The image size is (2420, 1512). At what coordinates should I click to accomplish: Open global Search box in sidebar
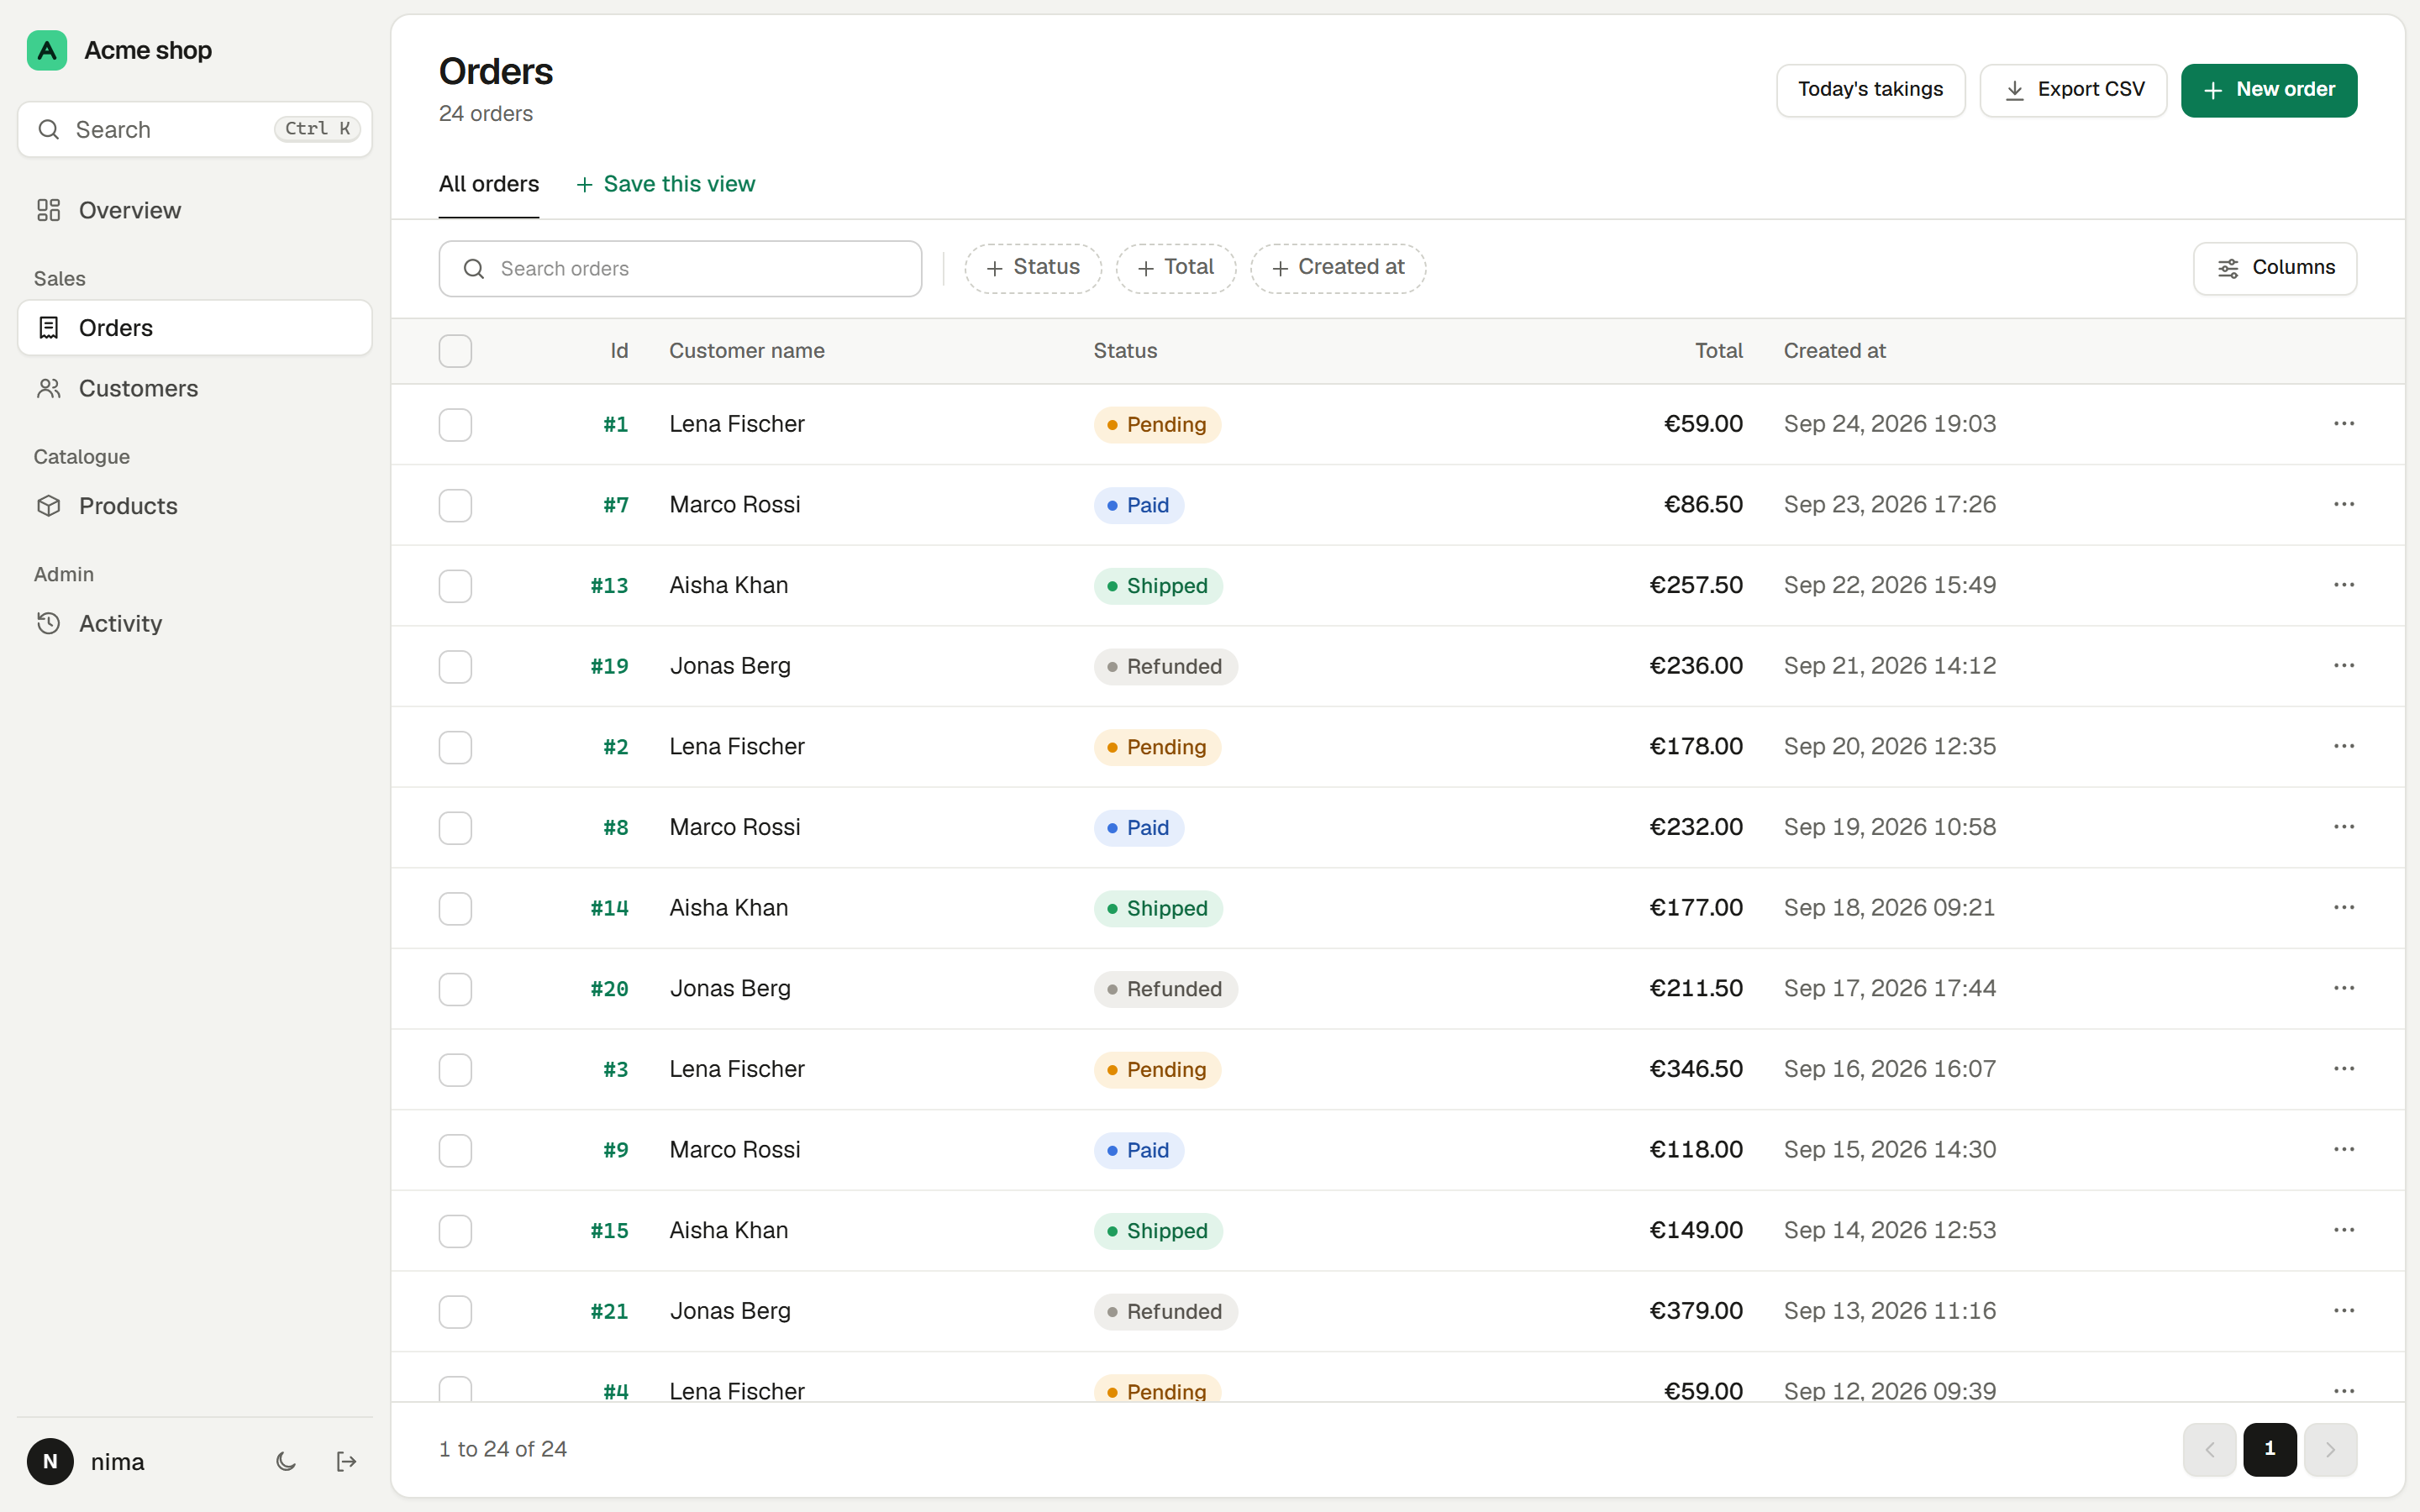tap(195, 129)
